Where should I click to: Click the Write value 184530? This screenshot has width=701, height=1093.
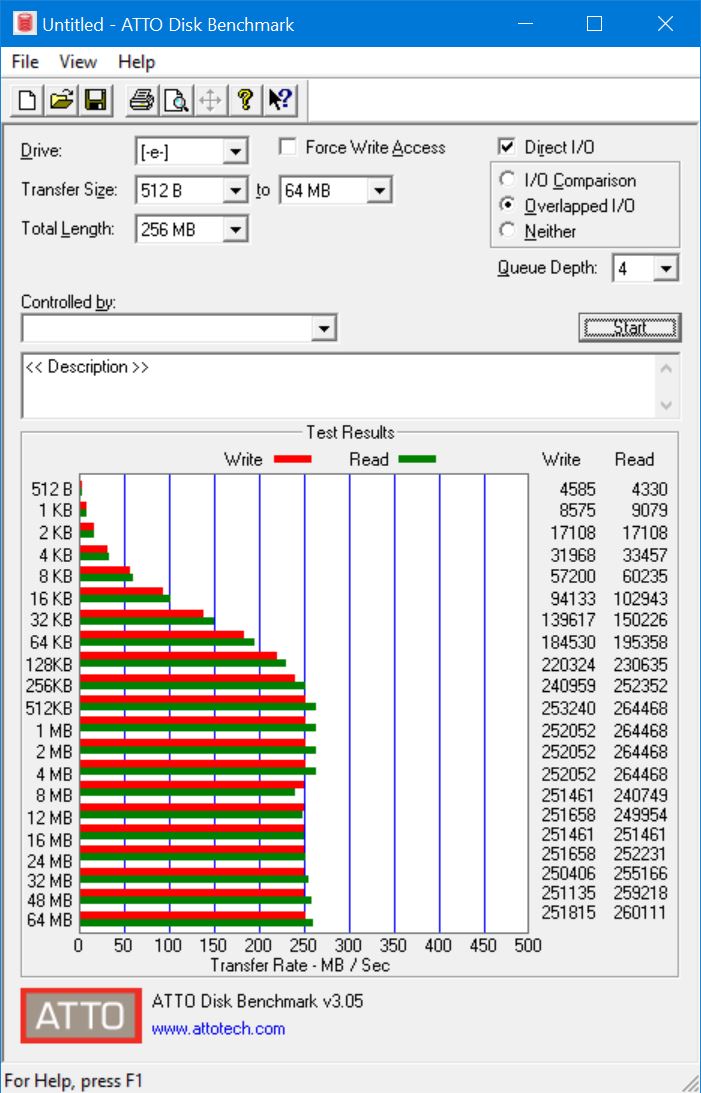coord(569,642)
